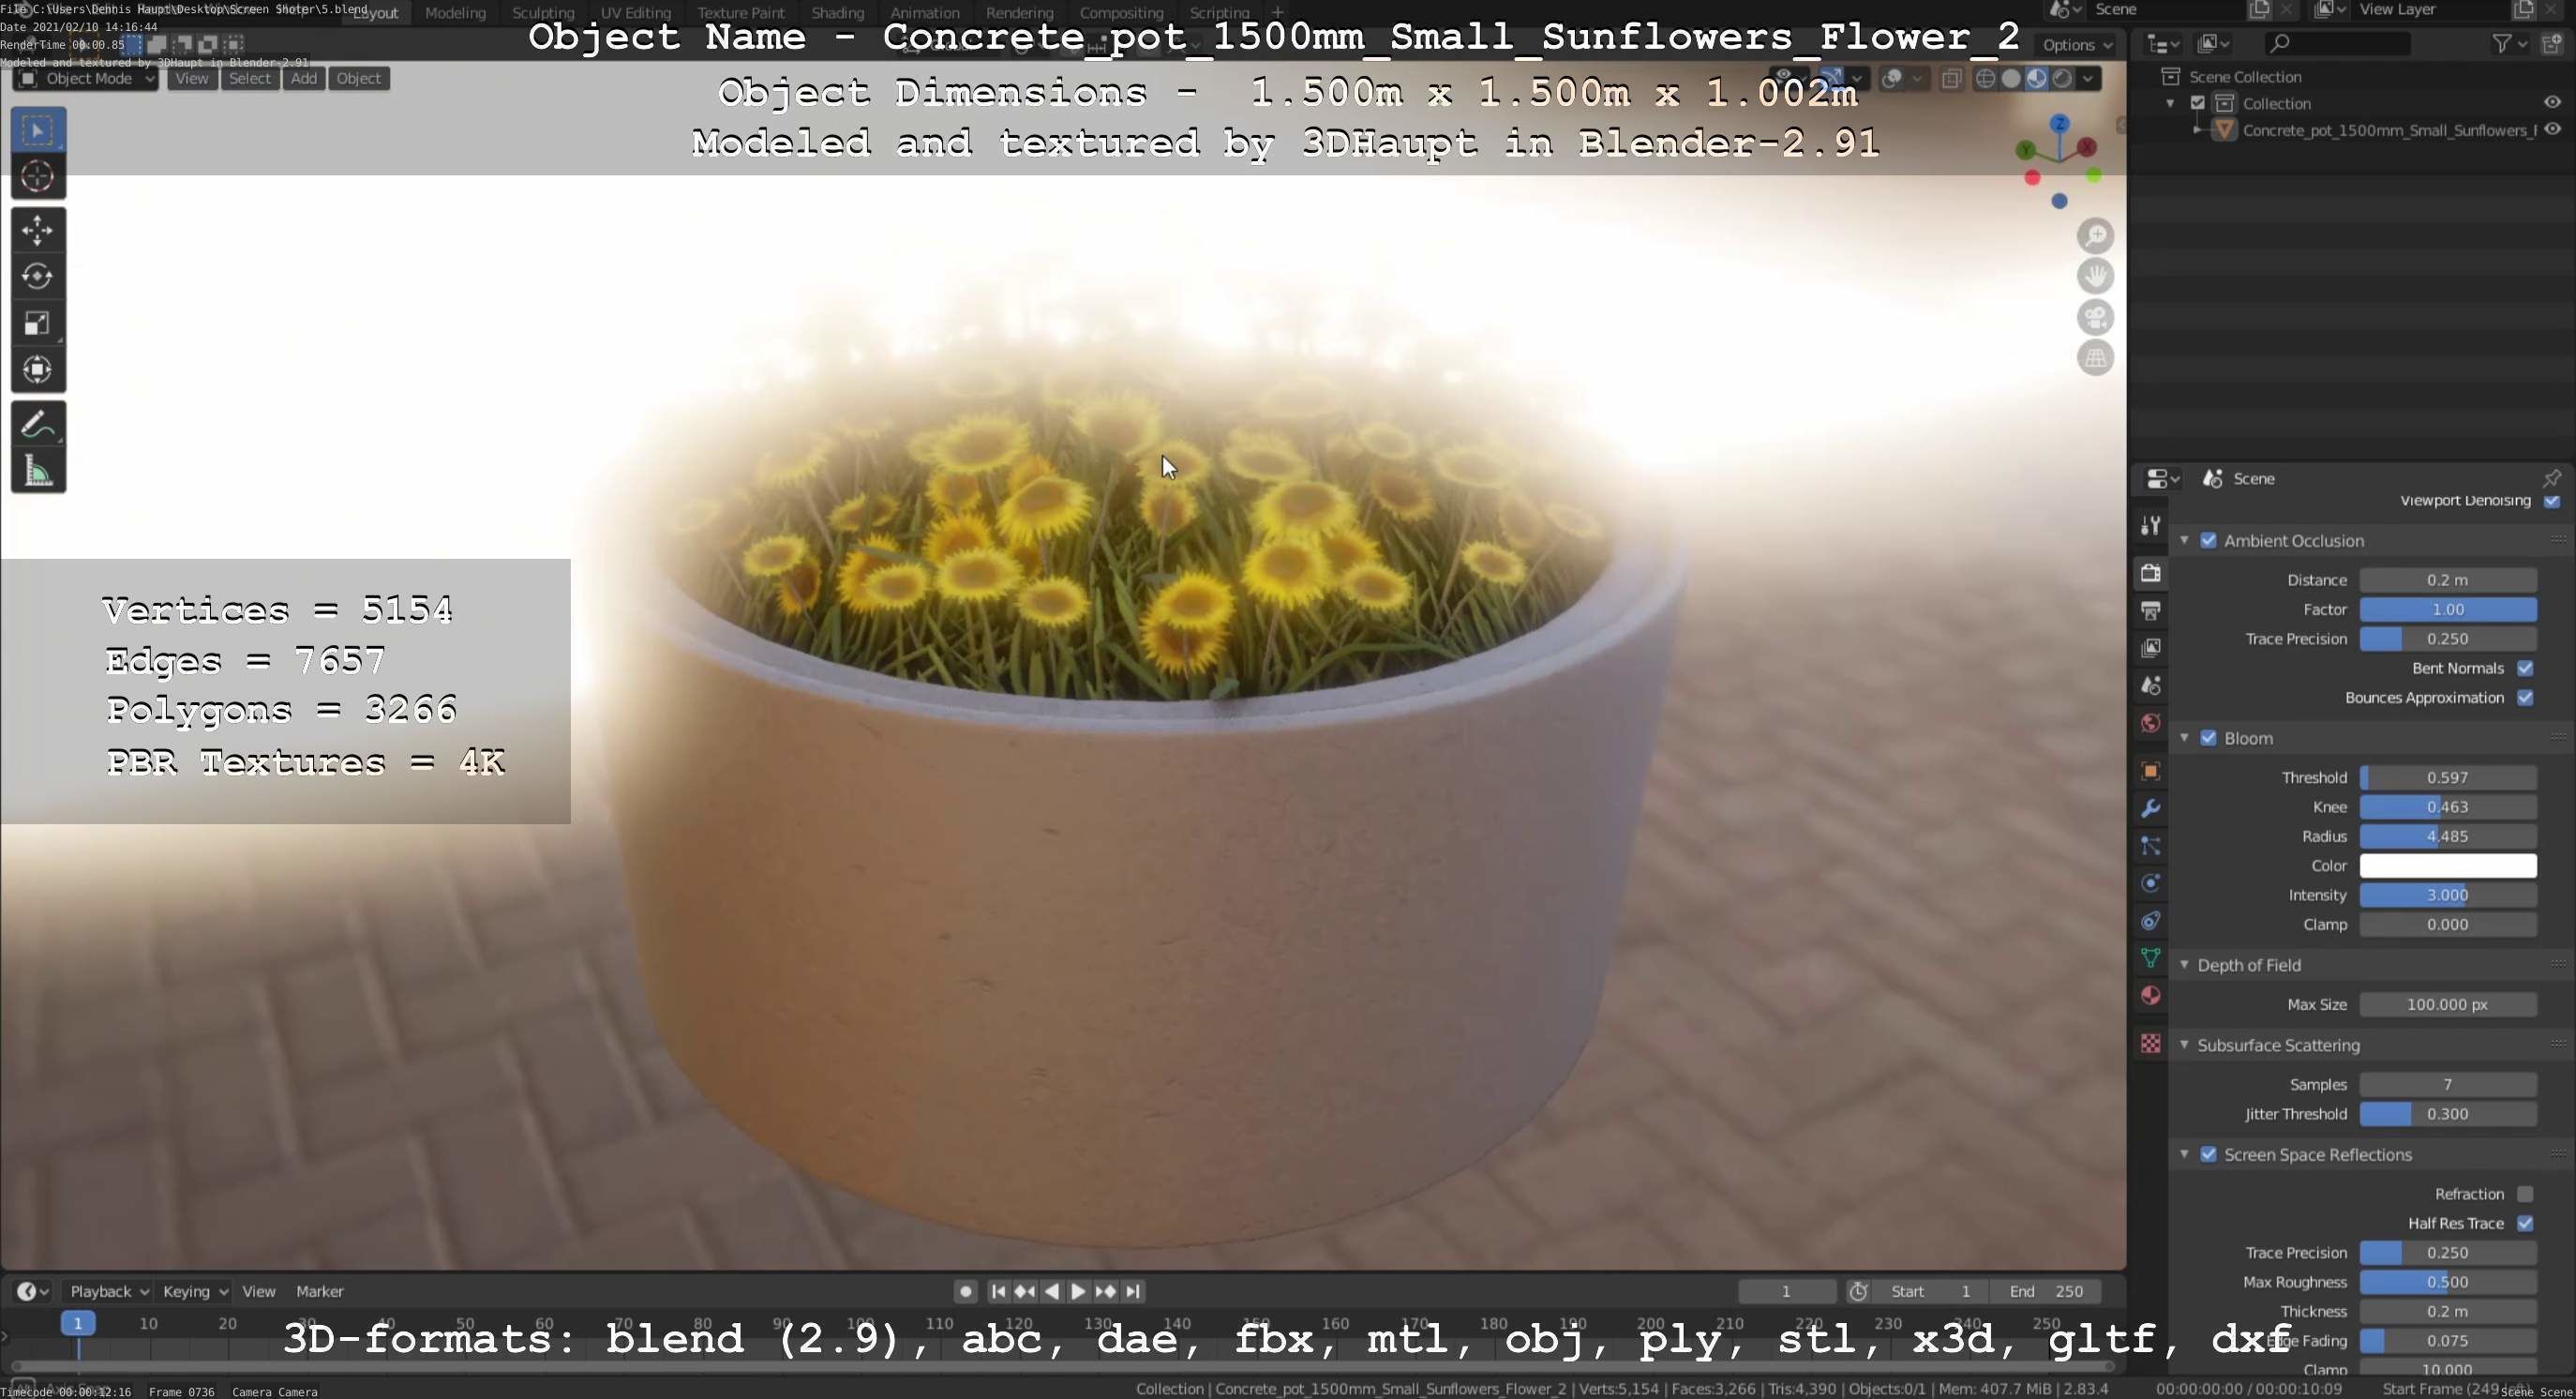Click new collection icon in Outliner

[x=2551, y=43]
